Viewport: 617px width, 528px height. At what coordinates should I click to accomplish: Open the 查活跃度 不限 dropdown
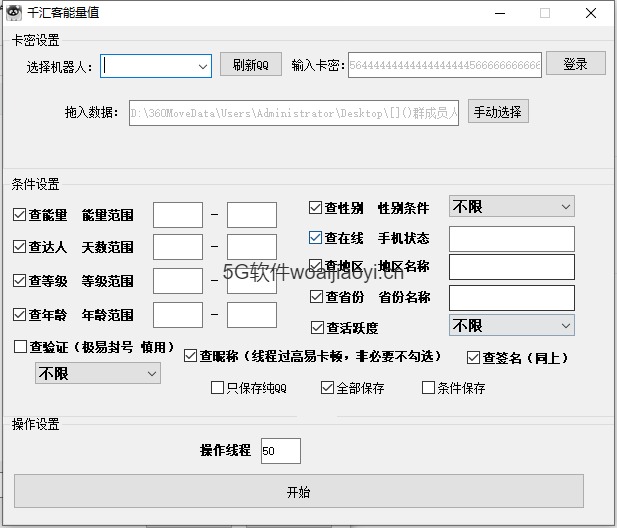click(x=512, y=325)
